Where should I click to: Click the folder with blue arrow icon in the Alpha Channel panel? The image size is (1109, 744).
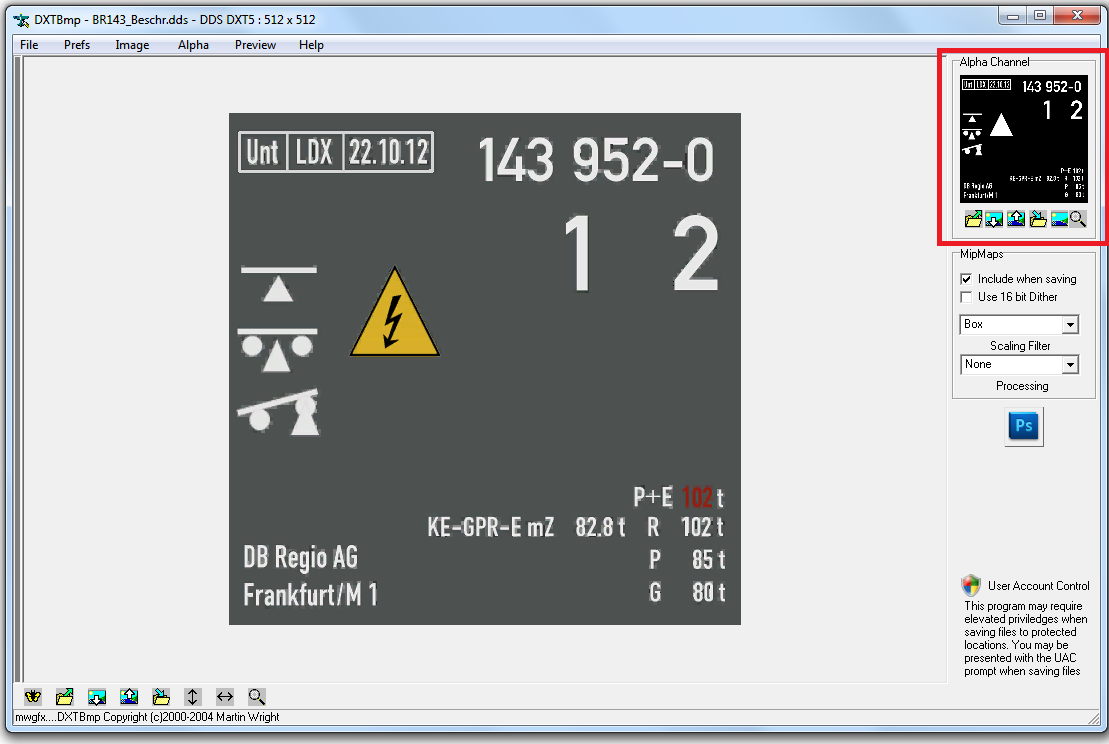[x=1038, y=219]
